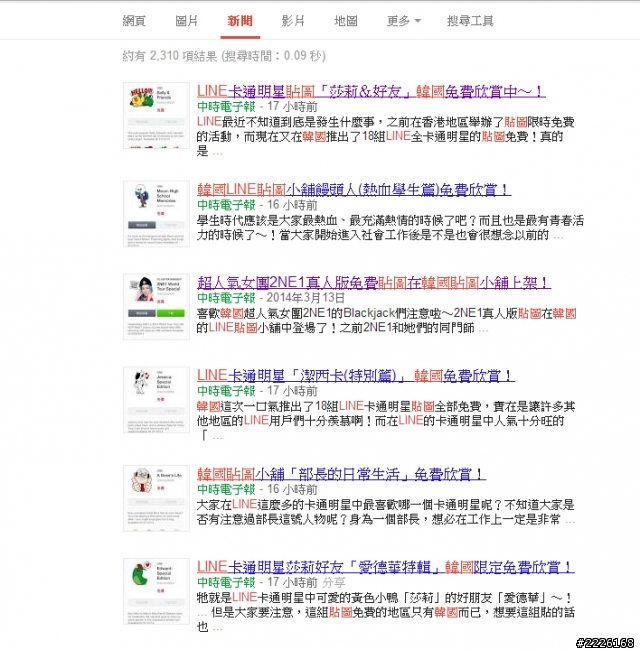Switch to the 圖片 search tab

186,21
